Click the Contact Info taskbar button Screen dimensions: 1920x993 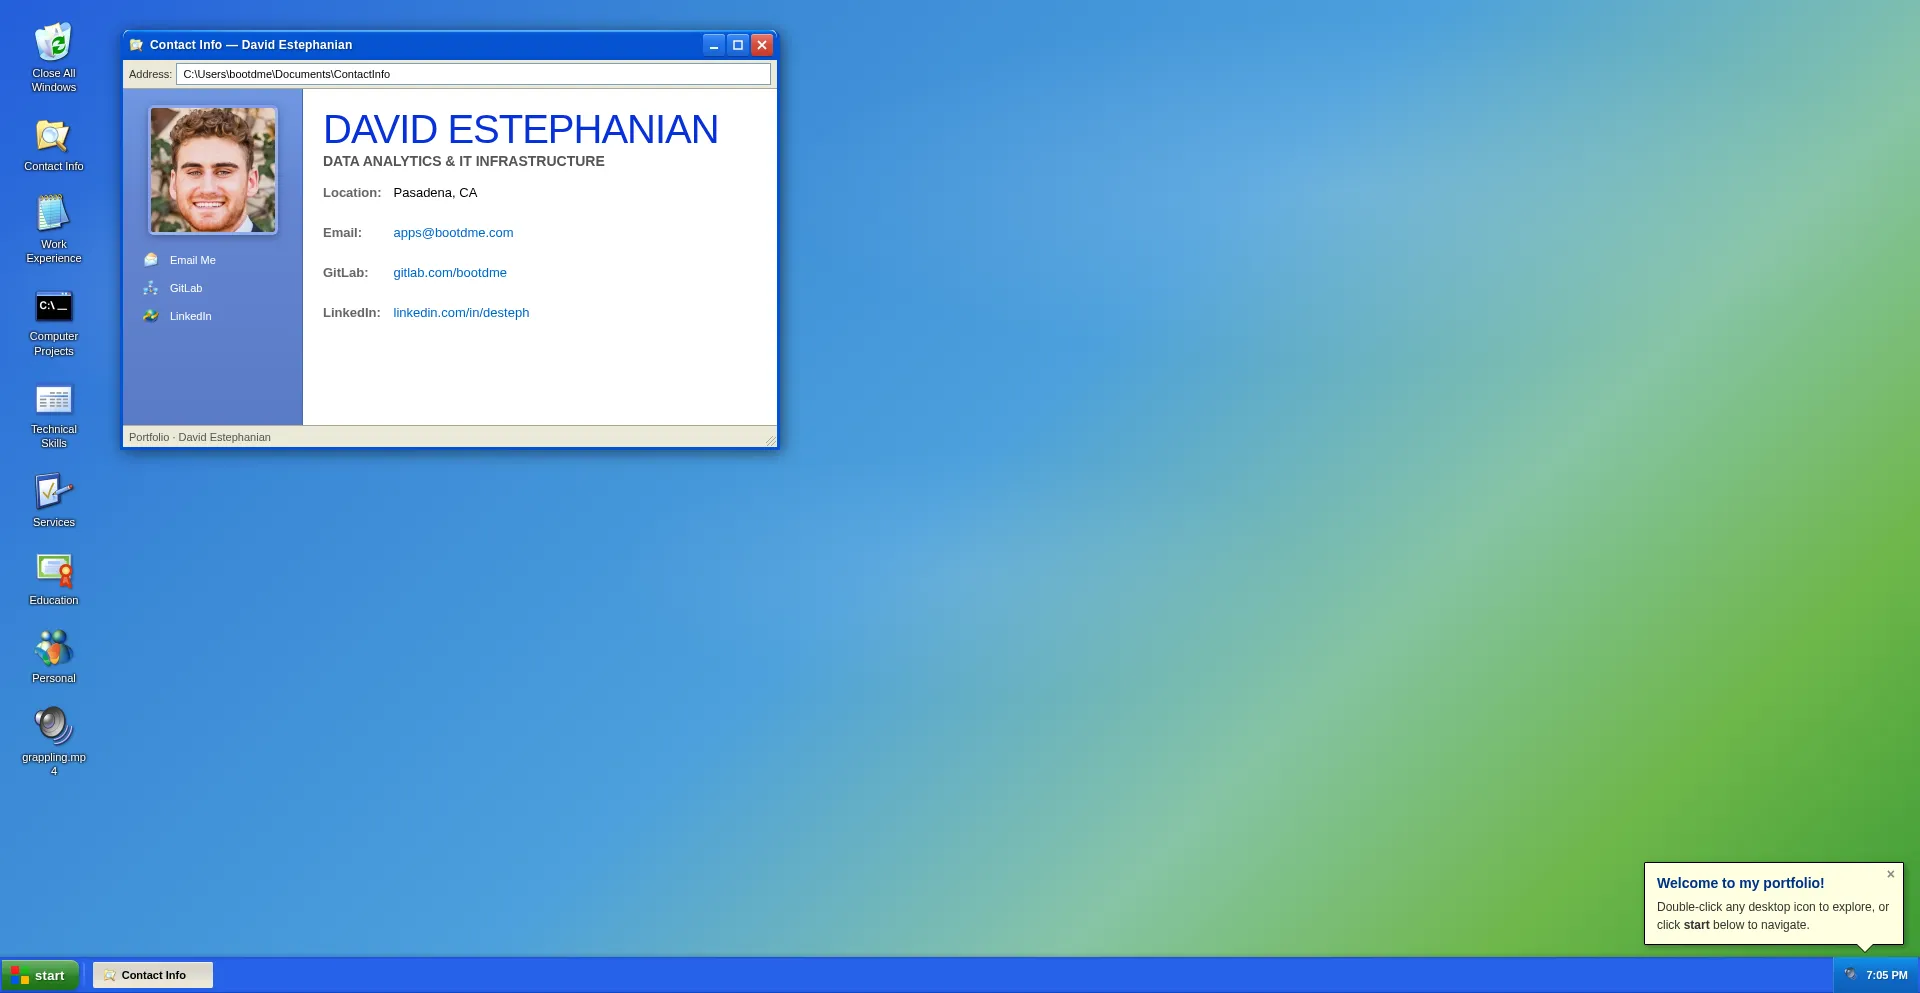(153, 975)
